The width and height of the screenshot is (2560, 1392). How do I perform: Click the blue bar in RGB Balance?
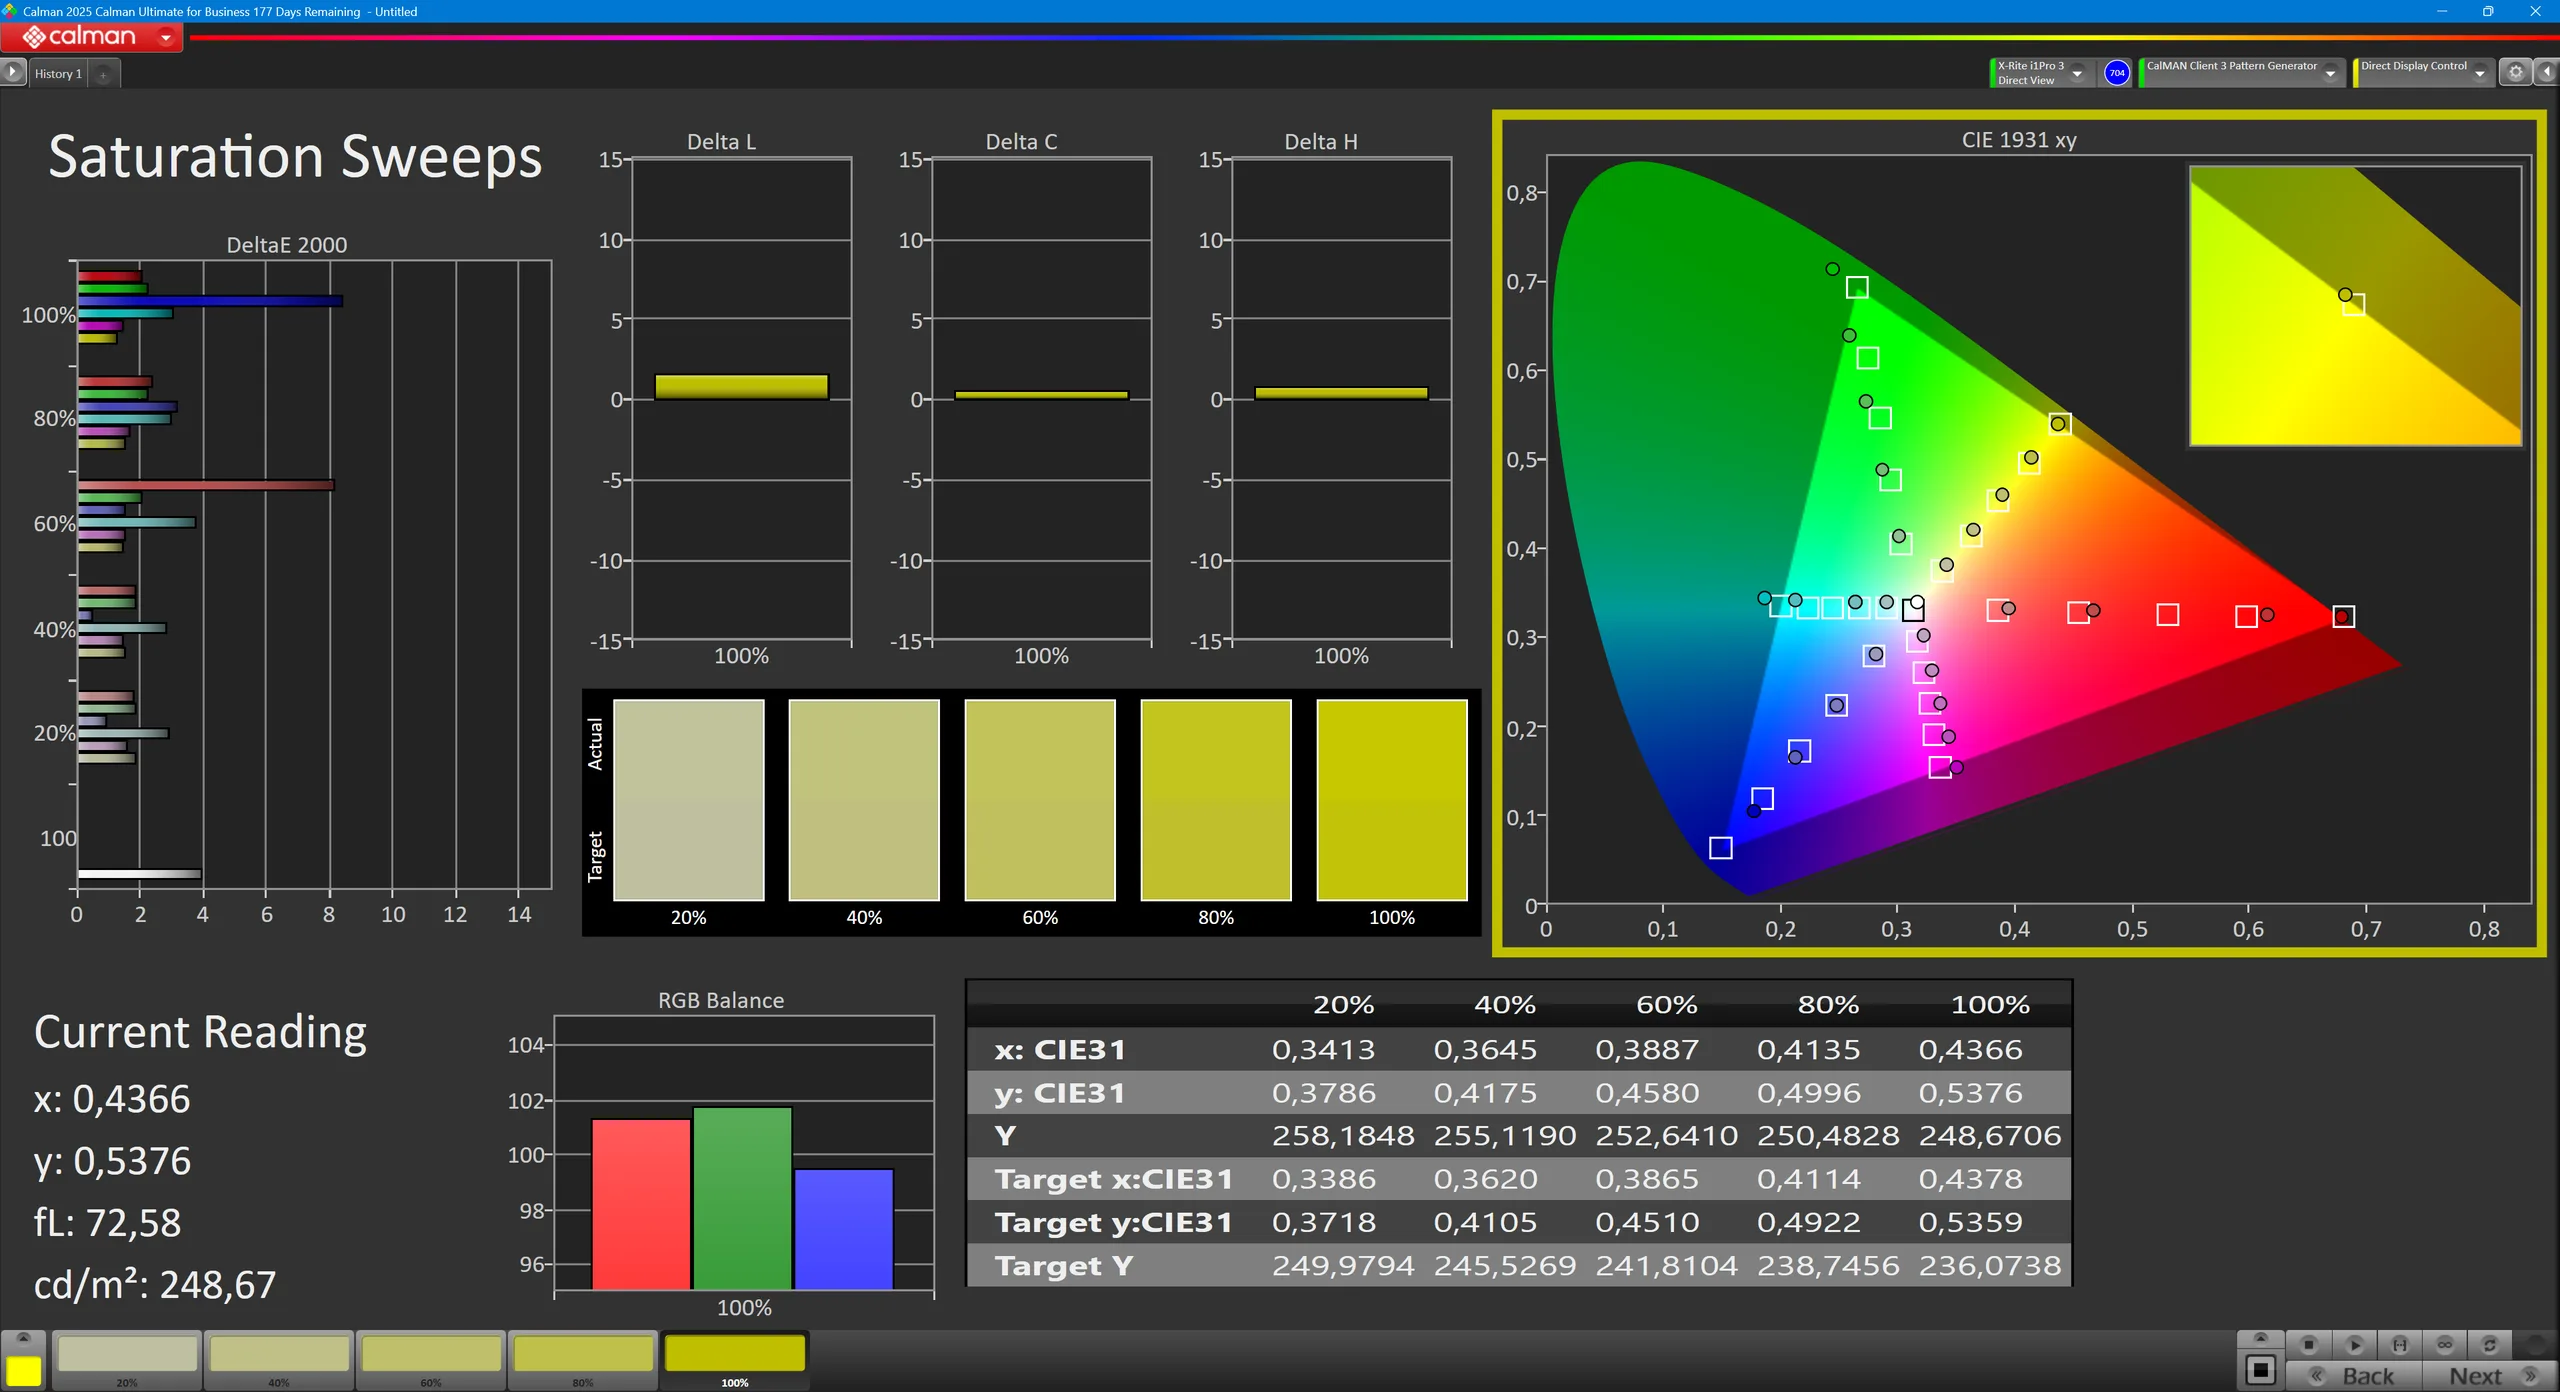844,1229
